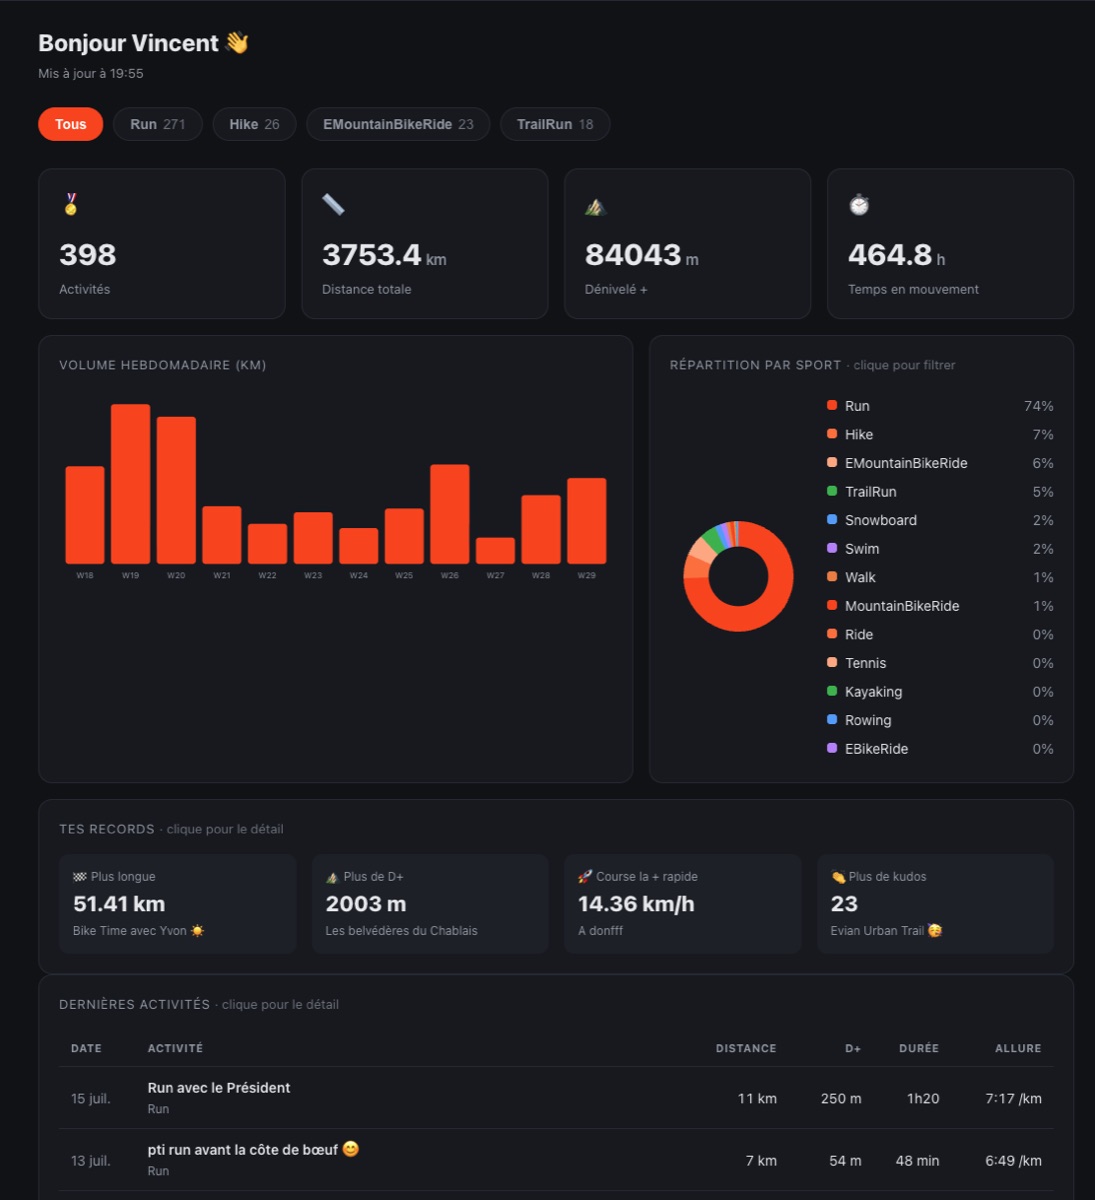Viewport: 1095px width, 1200px height.
Task: Click the 13 juil. date cell
Action: tap(91, 1161)
